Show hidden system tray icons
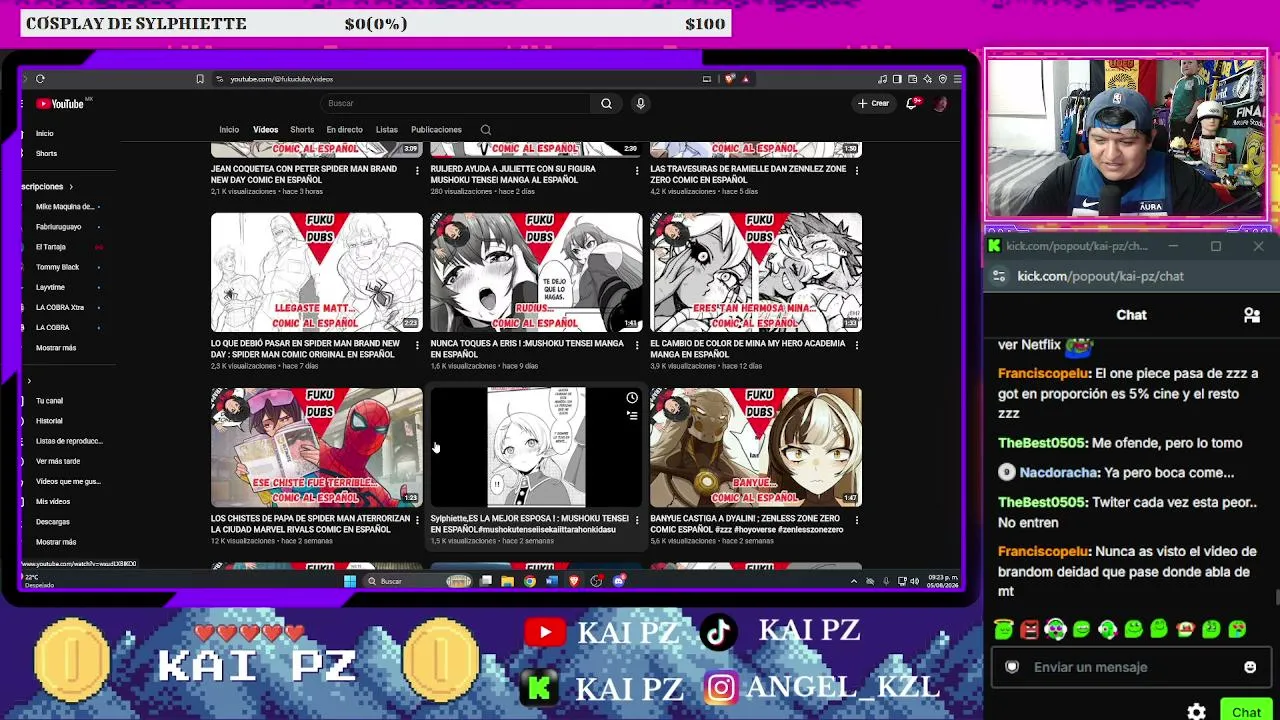 tap(854, 581)
